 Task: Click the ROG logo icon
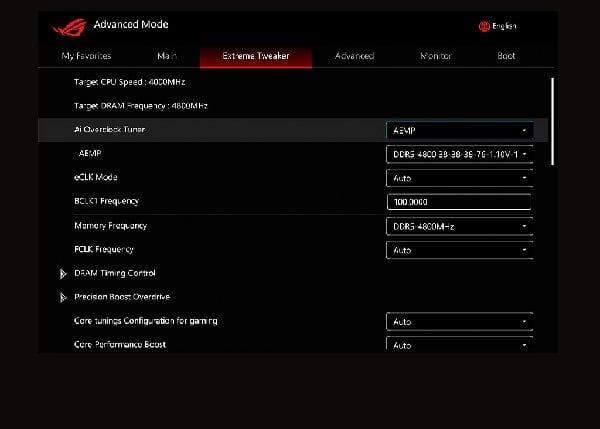[x=70, y=27]
